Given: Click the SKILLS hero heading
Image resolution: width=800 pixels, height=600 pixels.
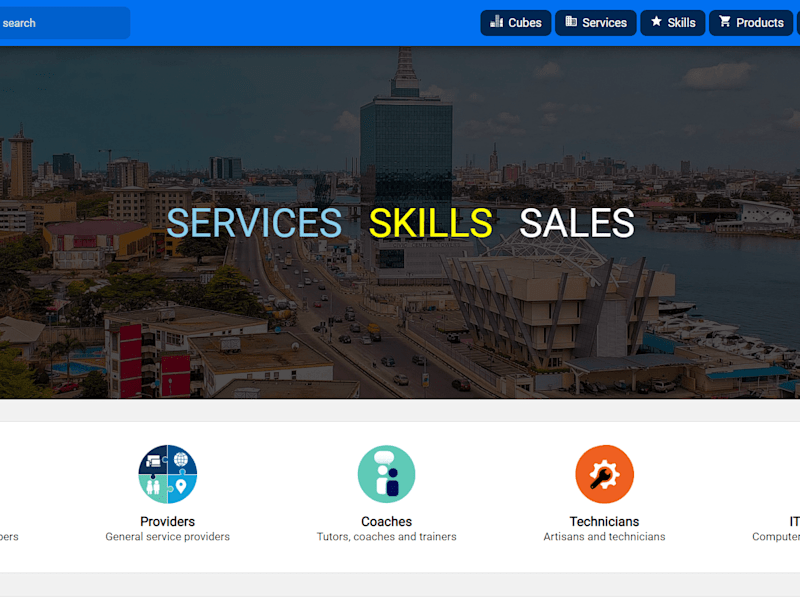Looking at the screenshot, I should (x=431, y=223).
